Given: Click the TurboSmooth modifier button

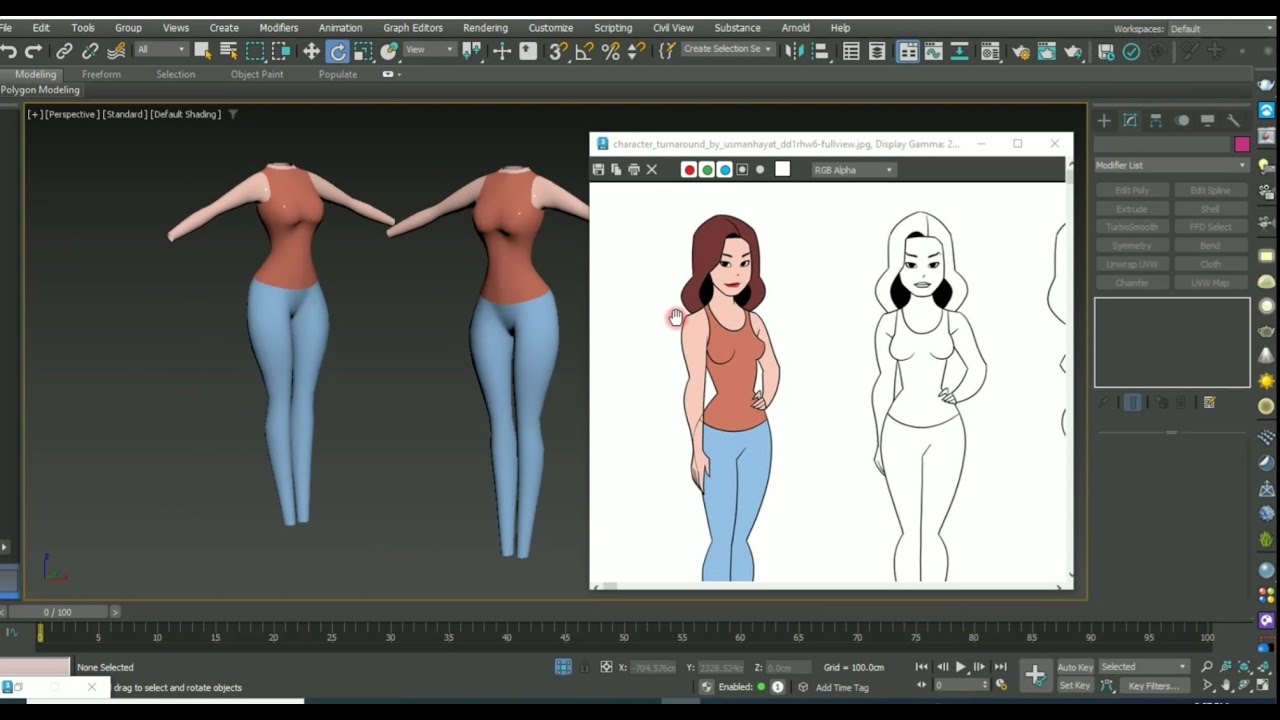Looking at the screenshot, I should [x=1132, y=227].
